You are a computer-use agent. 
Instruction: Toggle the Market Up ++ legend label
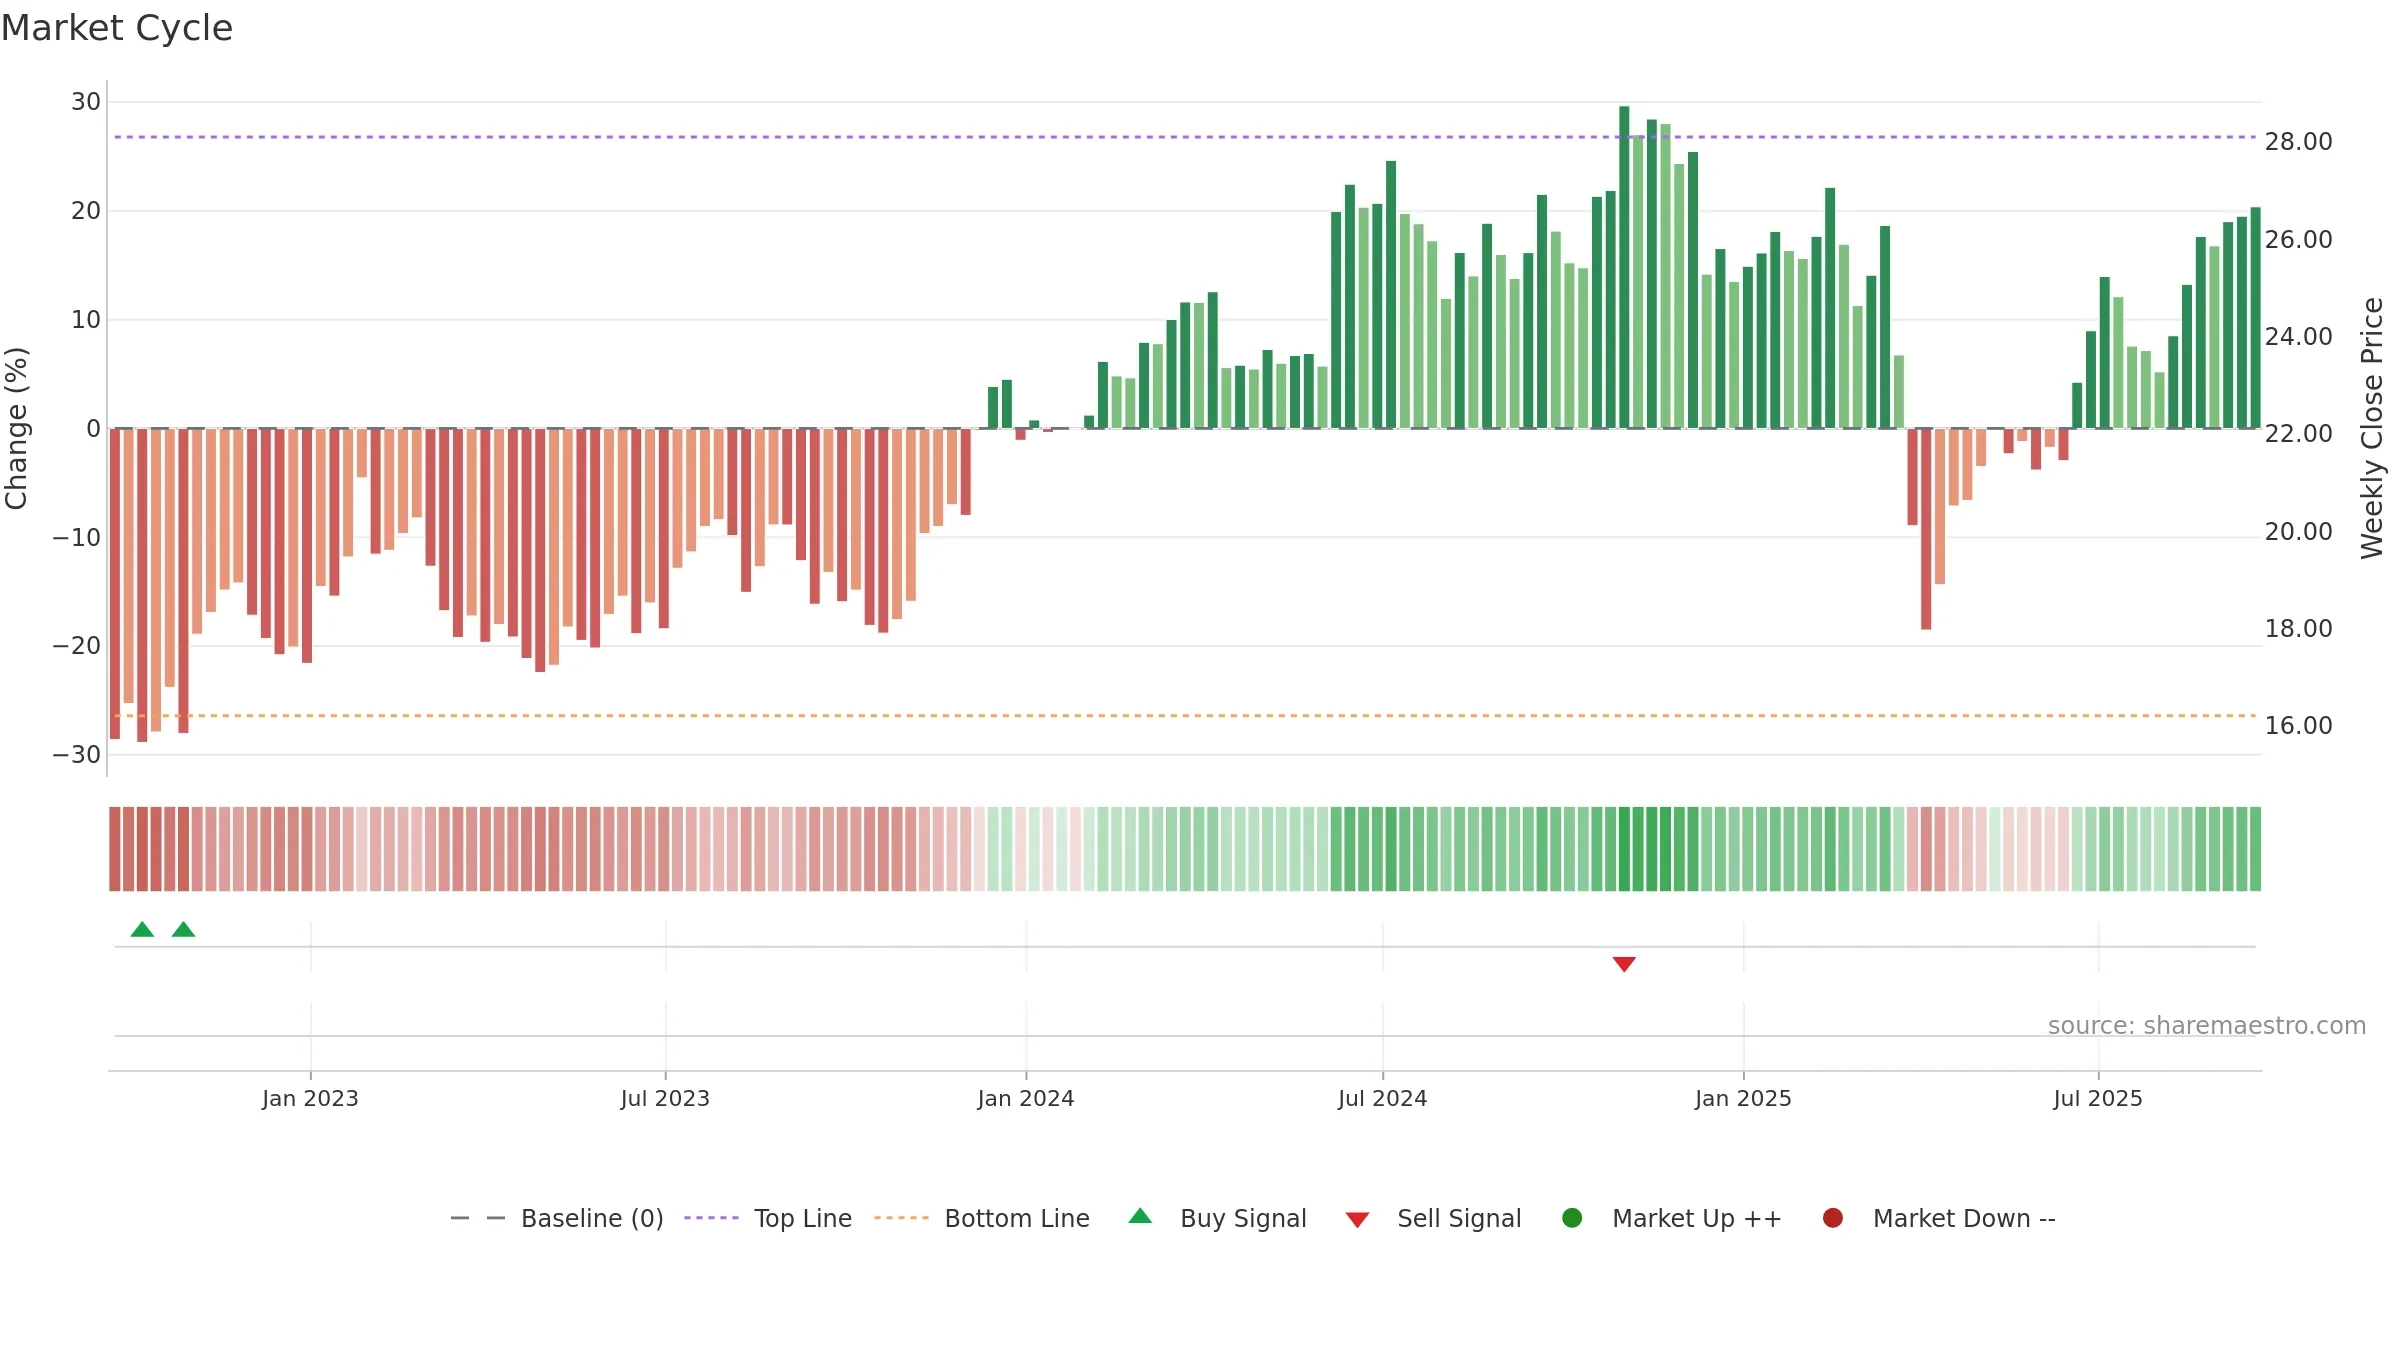(1697, 1218)
